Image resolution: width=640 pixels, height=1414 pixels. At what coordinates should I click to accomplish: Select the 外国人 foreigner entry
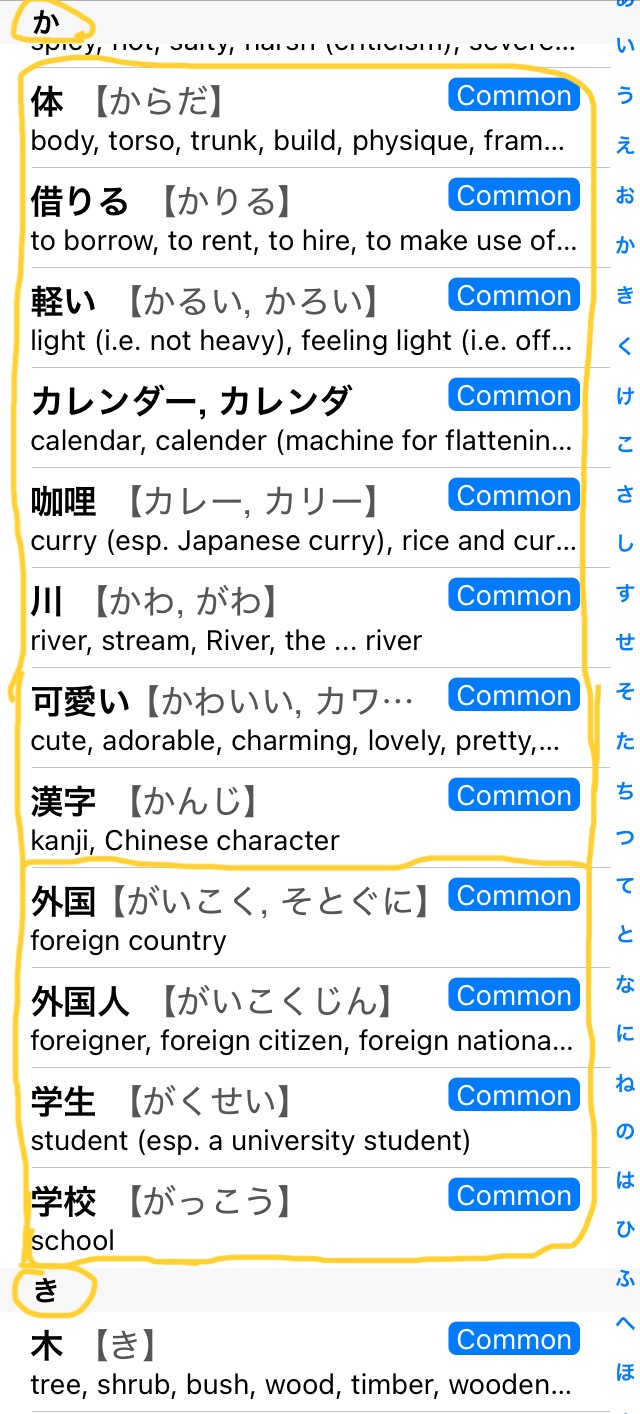coord(300,1019)
